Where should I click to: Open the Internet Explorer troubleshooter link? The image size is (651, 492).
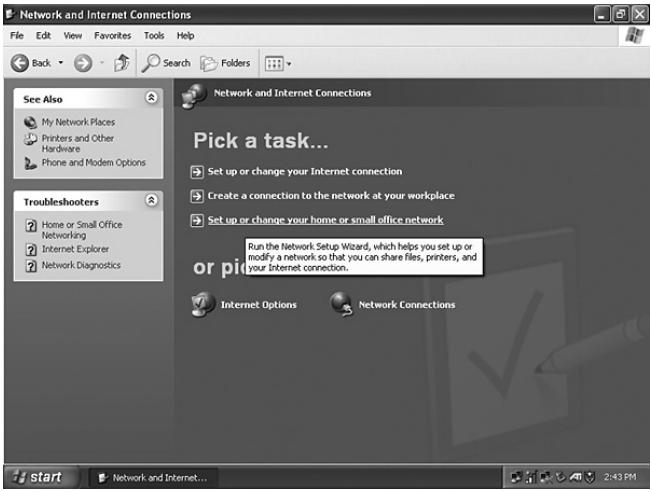tap(75, 249)
